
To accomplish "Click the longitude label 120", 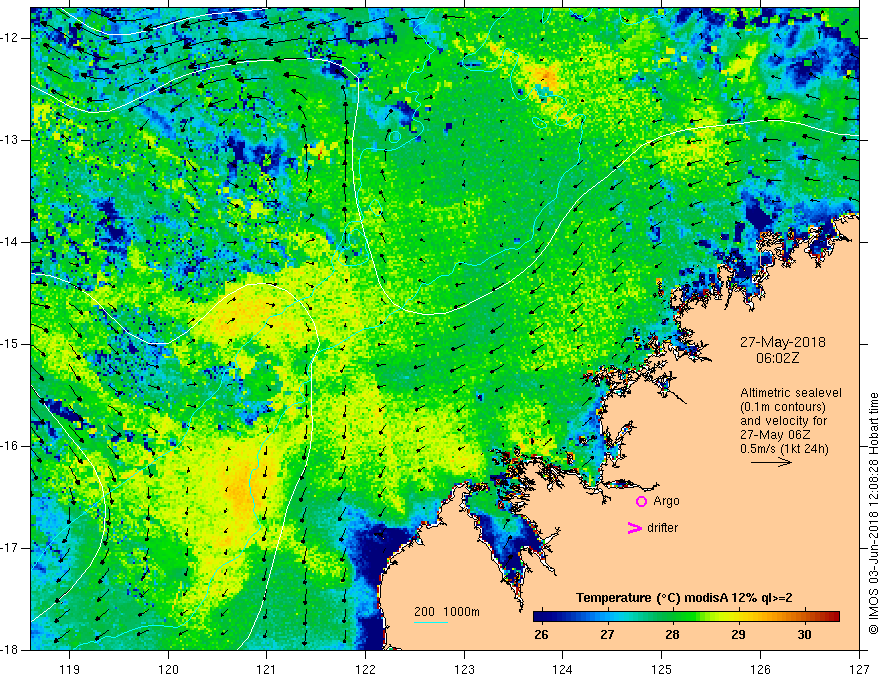I will [x=168, y=669].
